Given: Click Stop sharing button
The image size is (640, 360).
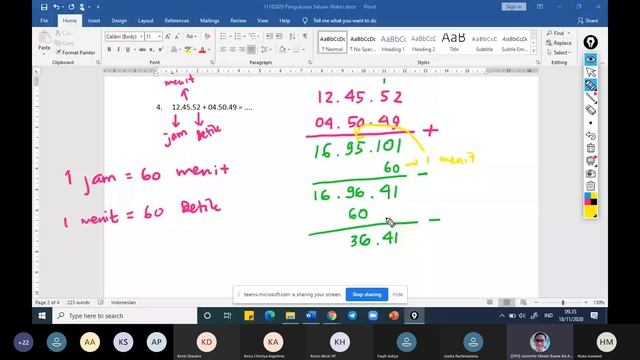Looking at the screenshot, I should [x=367, y=294].
